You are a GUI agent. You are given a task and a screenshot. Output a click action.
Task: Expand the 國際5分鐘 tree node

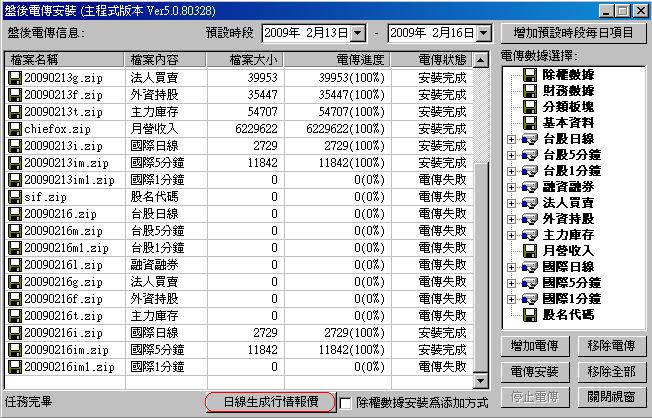tap(511, 283)
